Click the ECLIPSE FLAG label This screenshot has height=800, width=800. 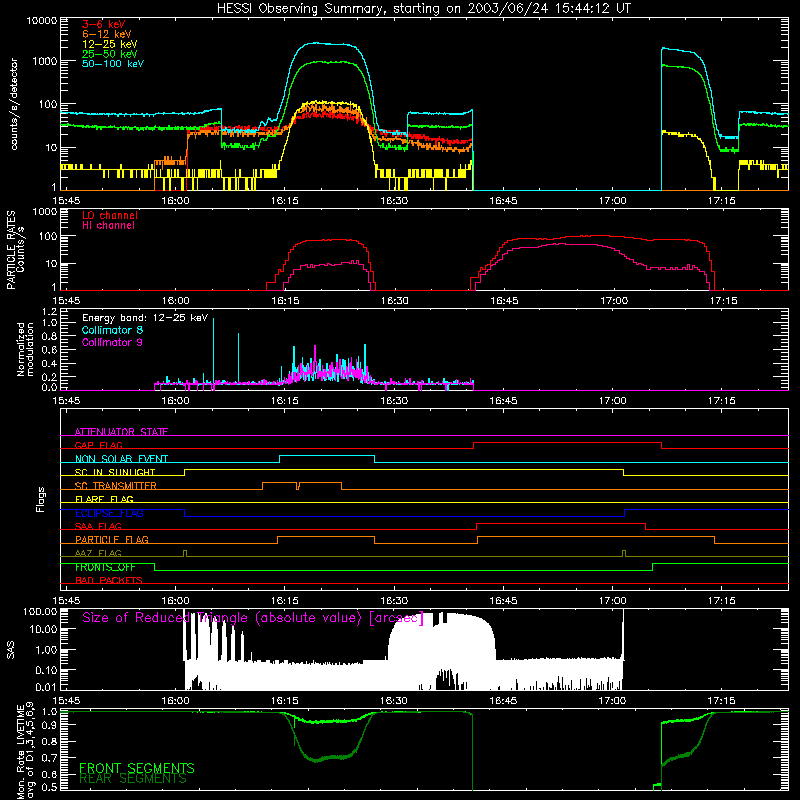pos(109,513)
